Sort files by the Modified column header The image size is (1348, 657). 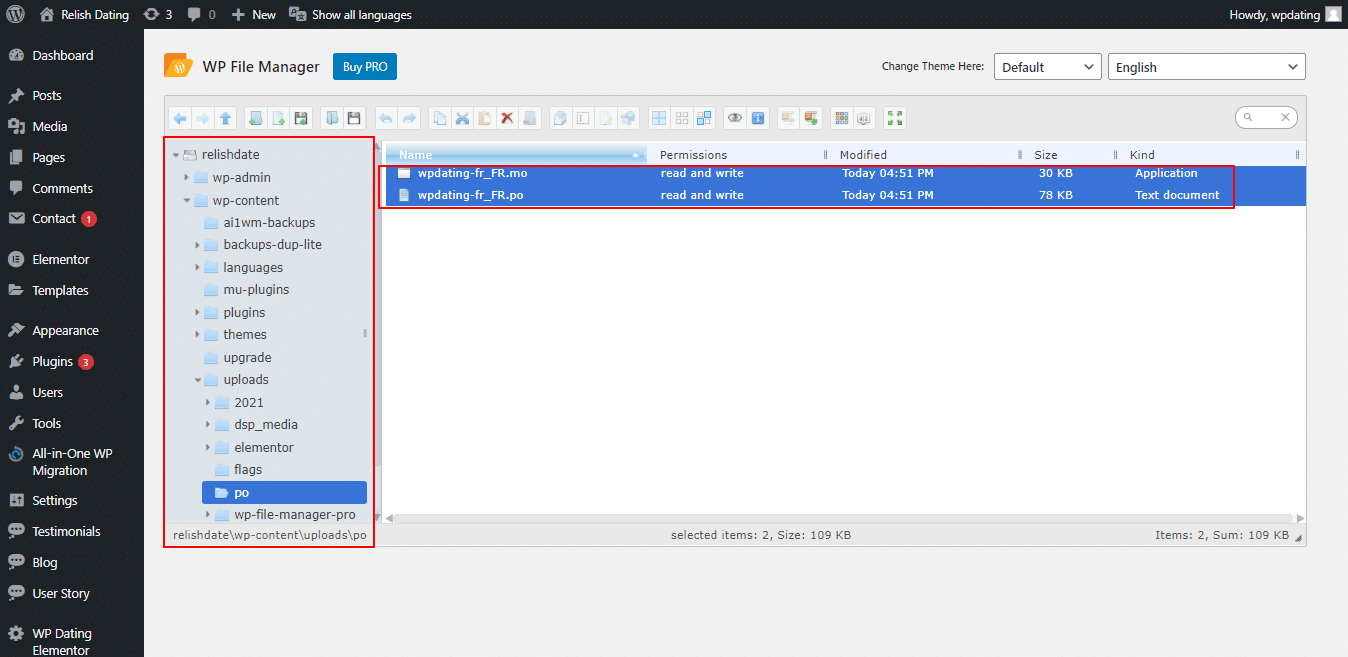(x=927, y=155)
